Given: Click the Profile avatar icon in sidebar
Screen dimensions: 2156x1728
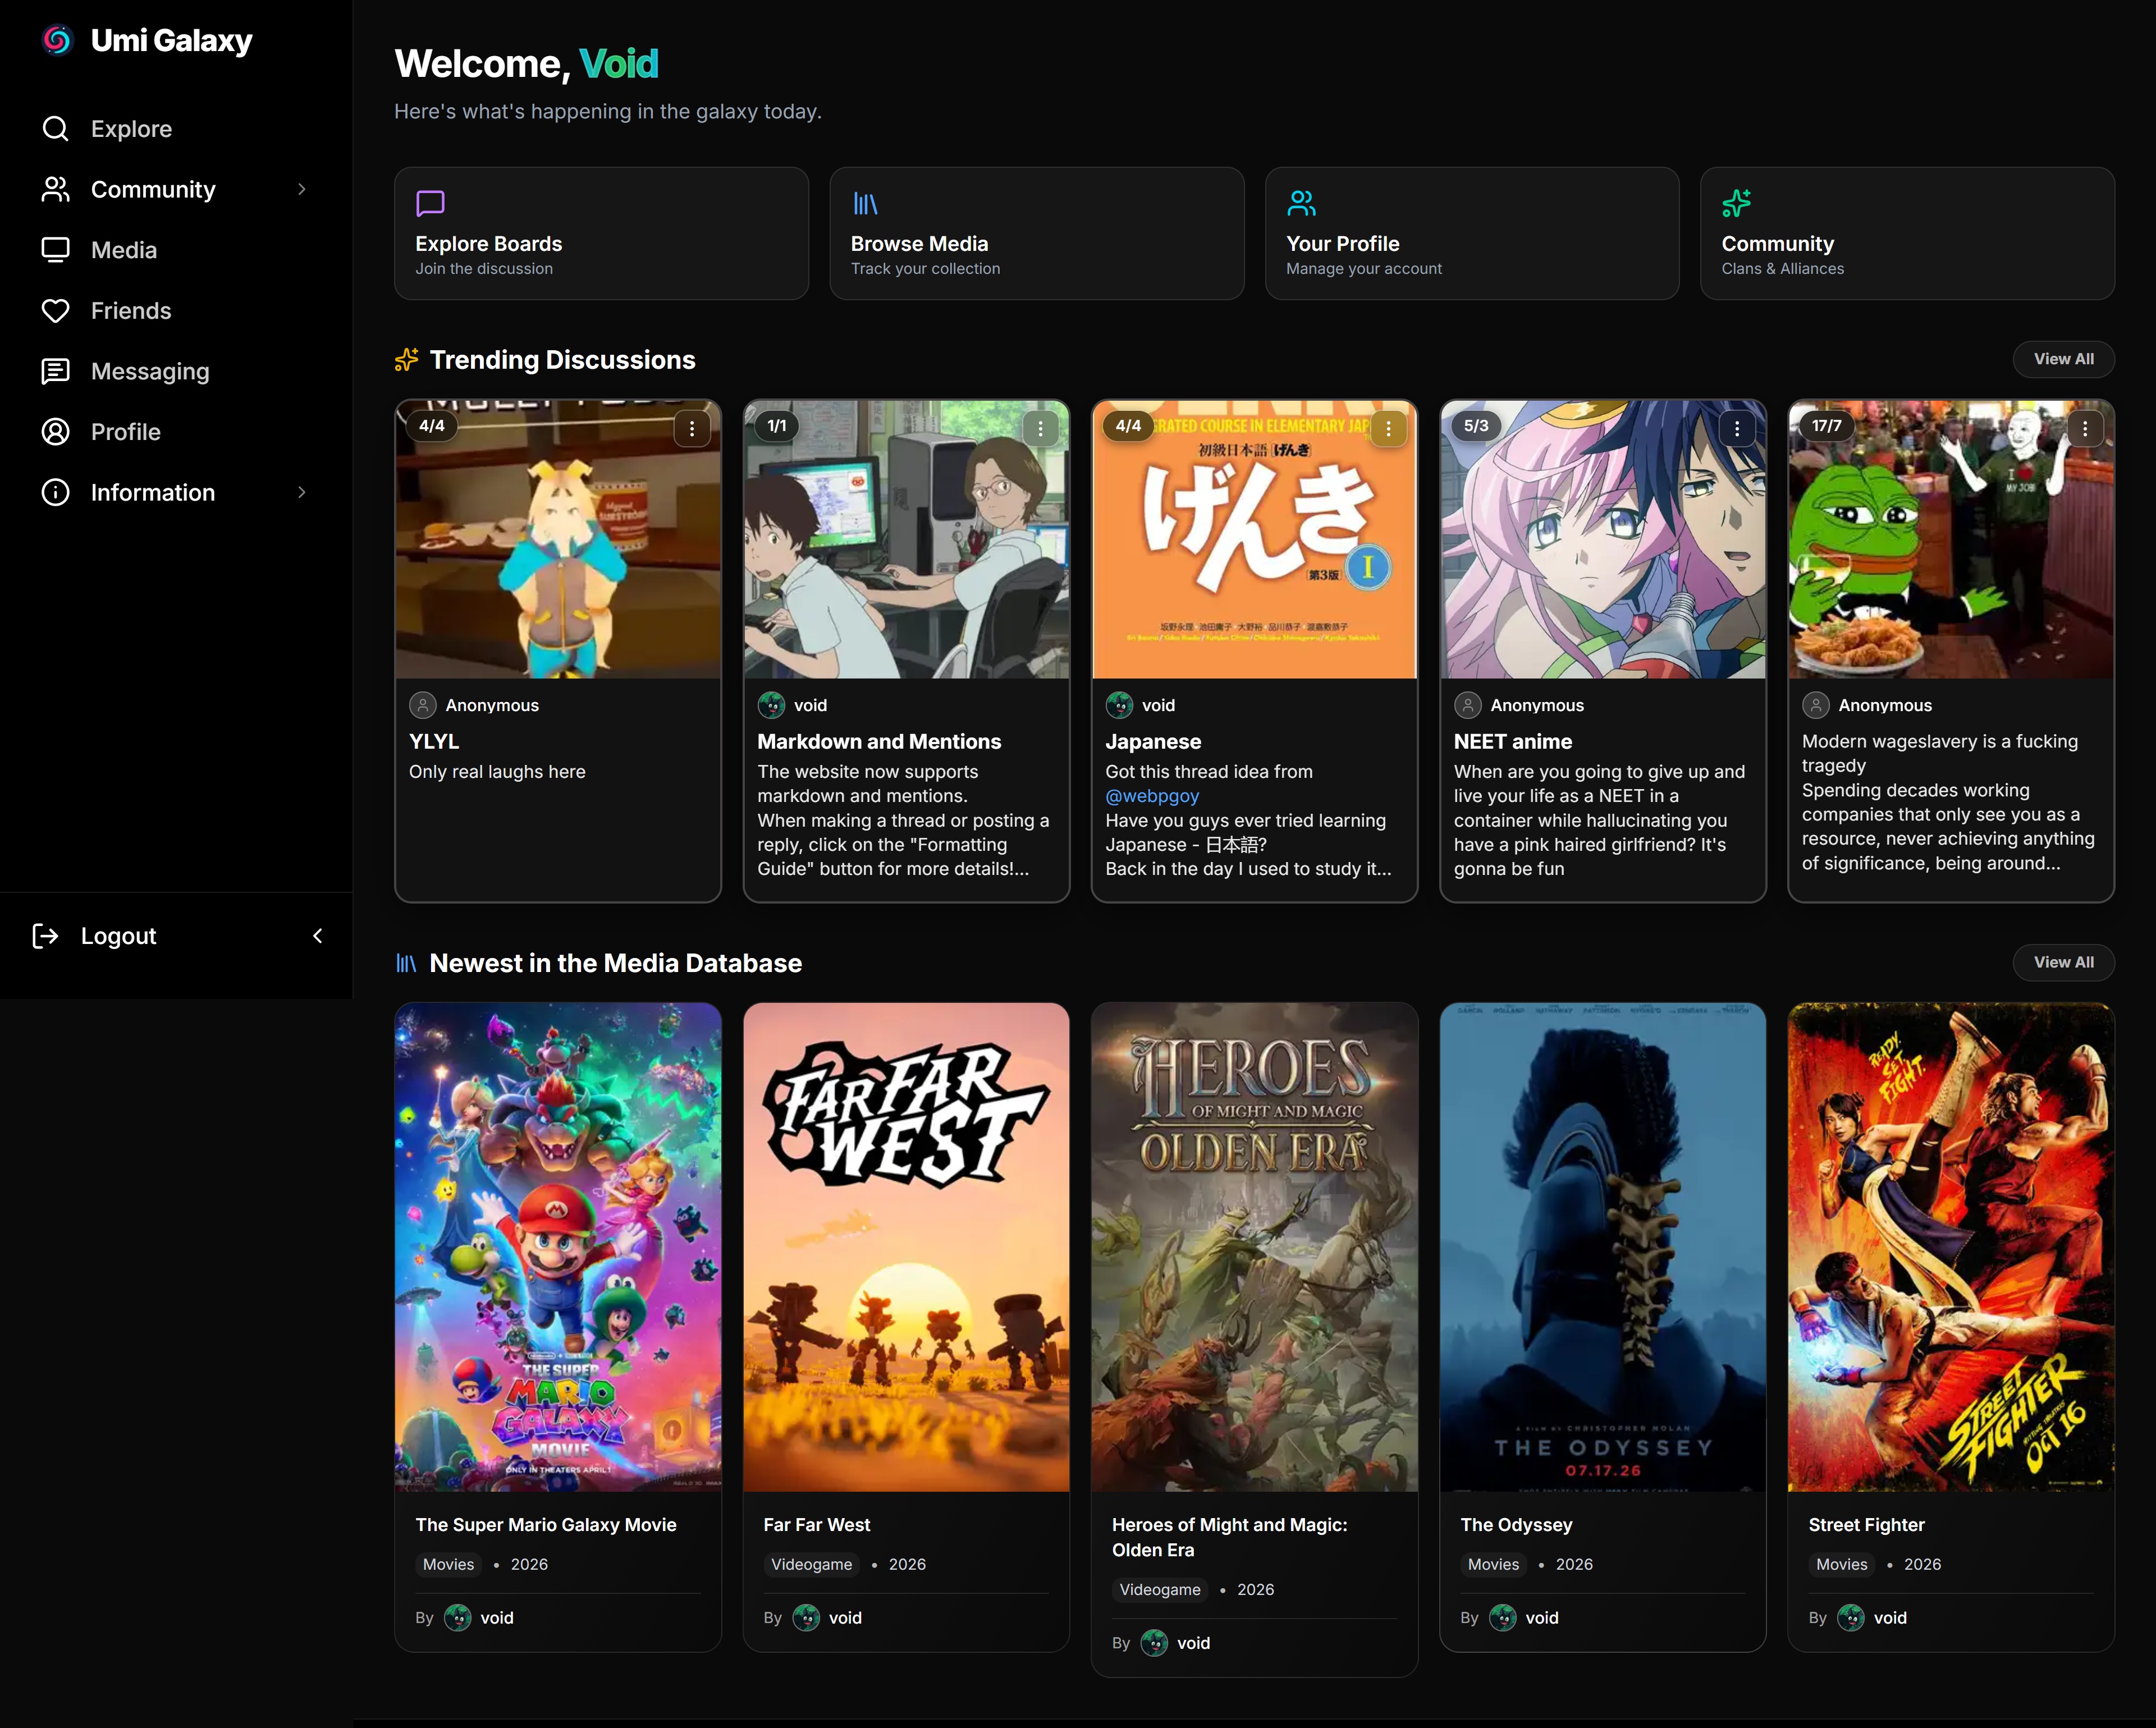Looking at the screenshot, I should pos(56,432).
